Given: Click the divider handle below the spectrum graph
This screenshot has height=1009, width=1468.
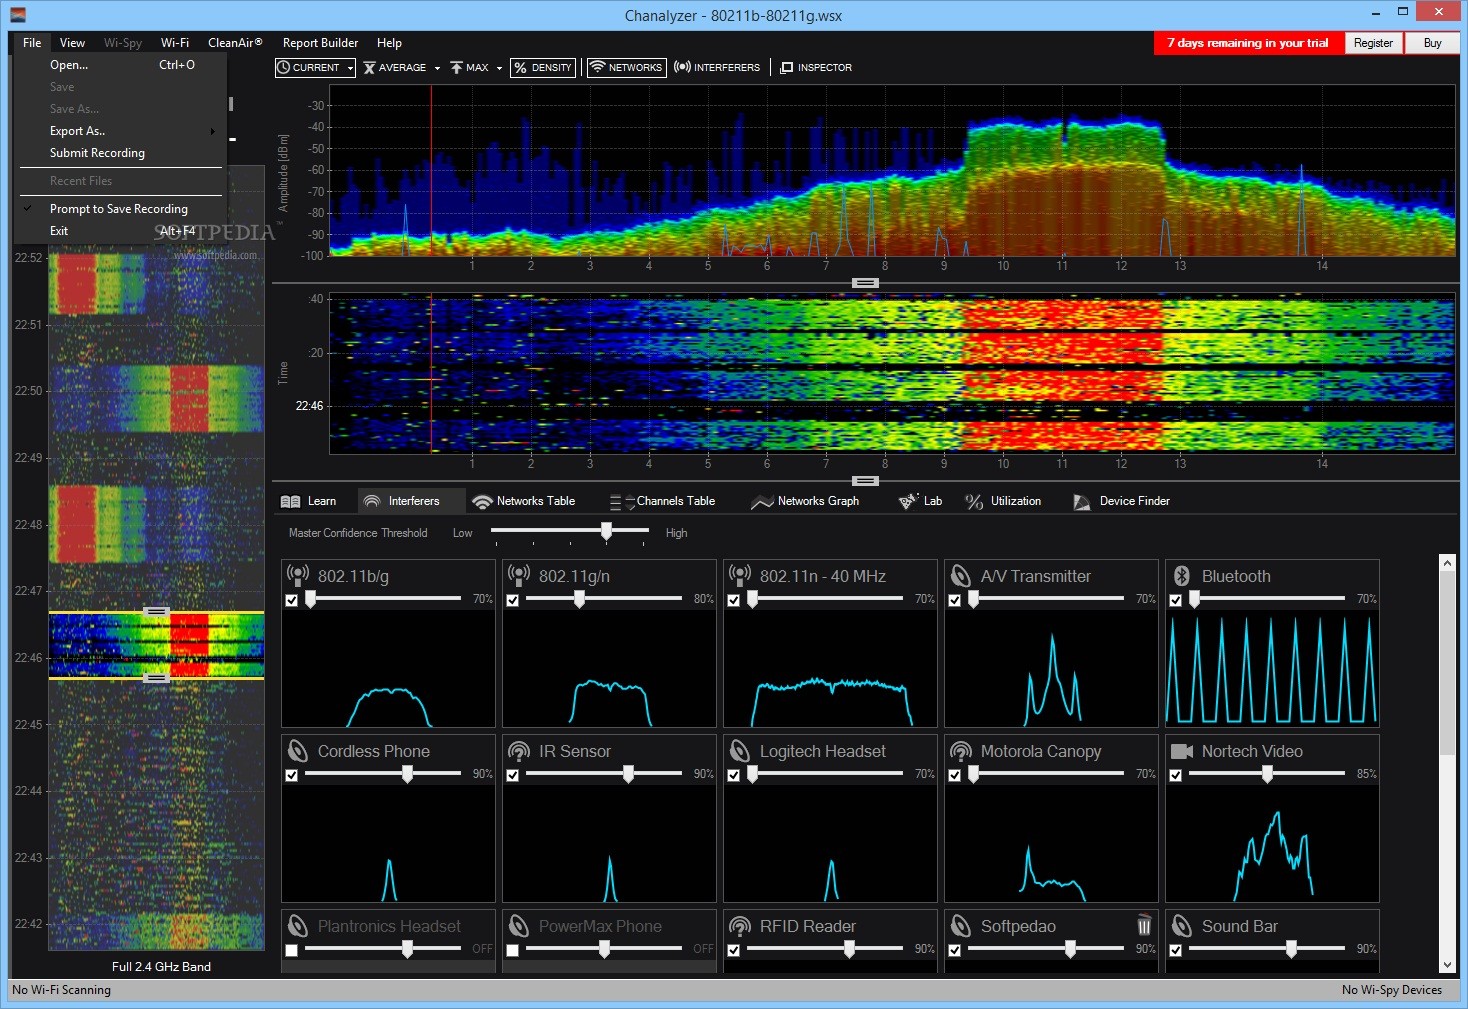Looking at the screenshot, I should [x=865, y=283].
